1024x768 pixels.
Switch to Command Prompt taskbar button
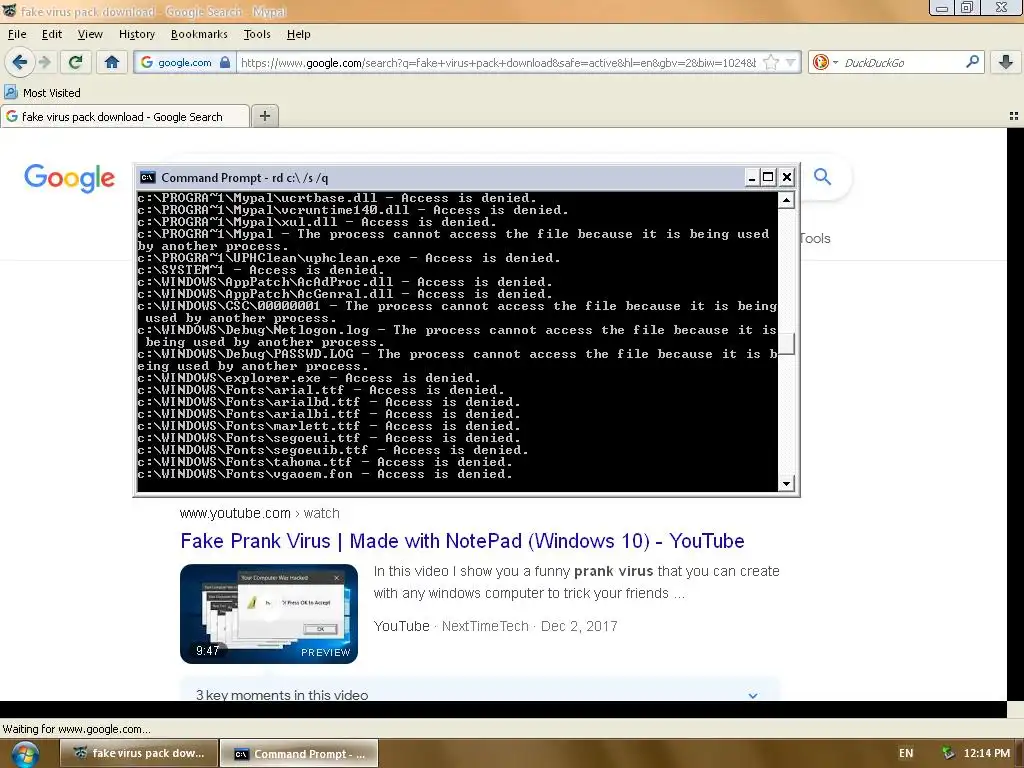point(299,754)
